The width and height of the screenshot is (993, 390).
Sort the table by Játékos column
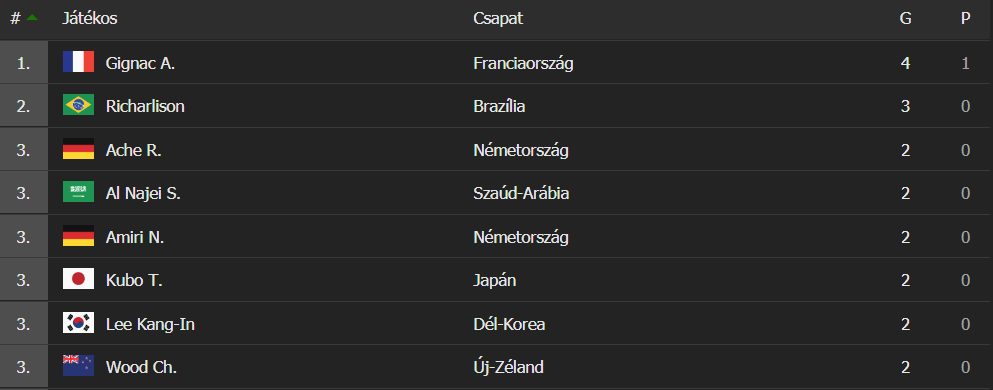click(x=89, y=19)
